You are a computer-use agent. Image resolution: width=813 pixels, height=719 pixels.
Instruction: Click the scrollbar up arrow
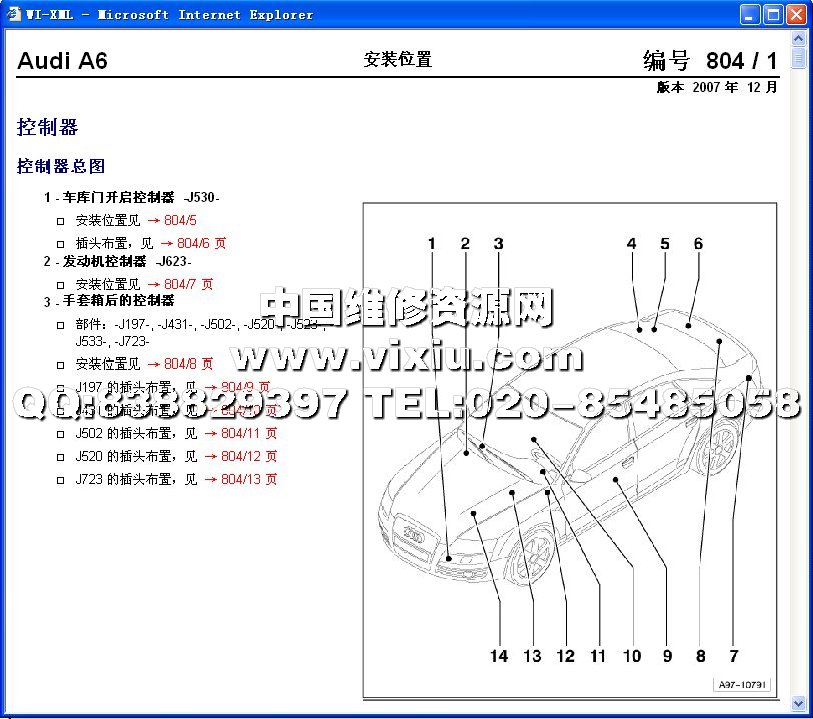[x=798, y=38]
